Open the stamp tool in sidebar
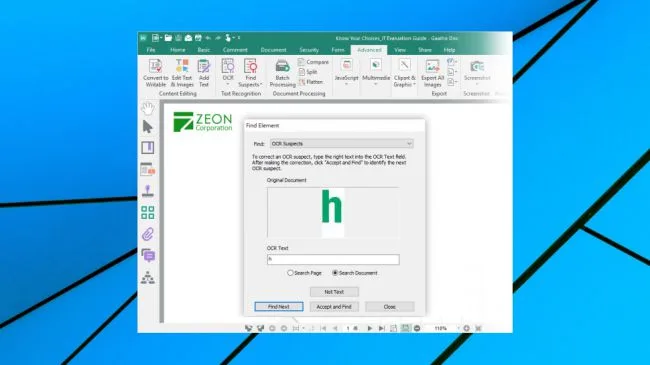 [x=148, y=191]
